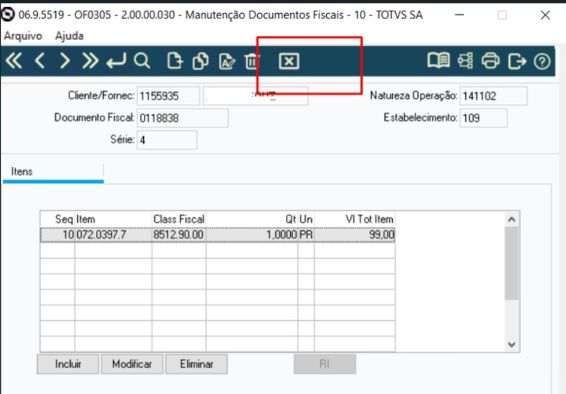The image size is (566, 394).
Task: Open the hierarchy tree structure icon
Action: [x=465, y=61]
